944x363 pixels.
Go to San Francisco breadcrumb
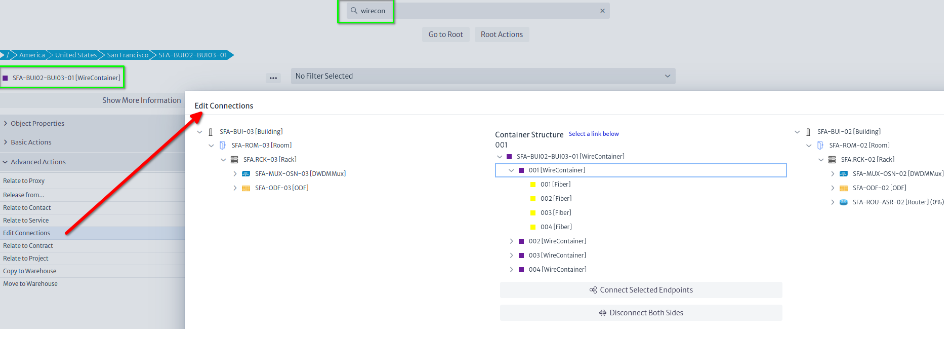(x=127, y=55)
